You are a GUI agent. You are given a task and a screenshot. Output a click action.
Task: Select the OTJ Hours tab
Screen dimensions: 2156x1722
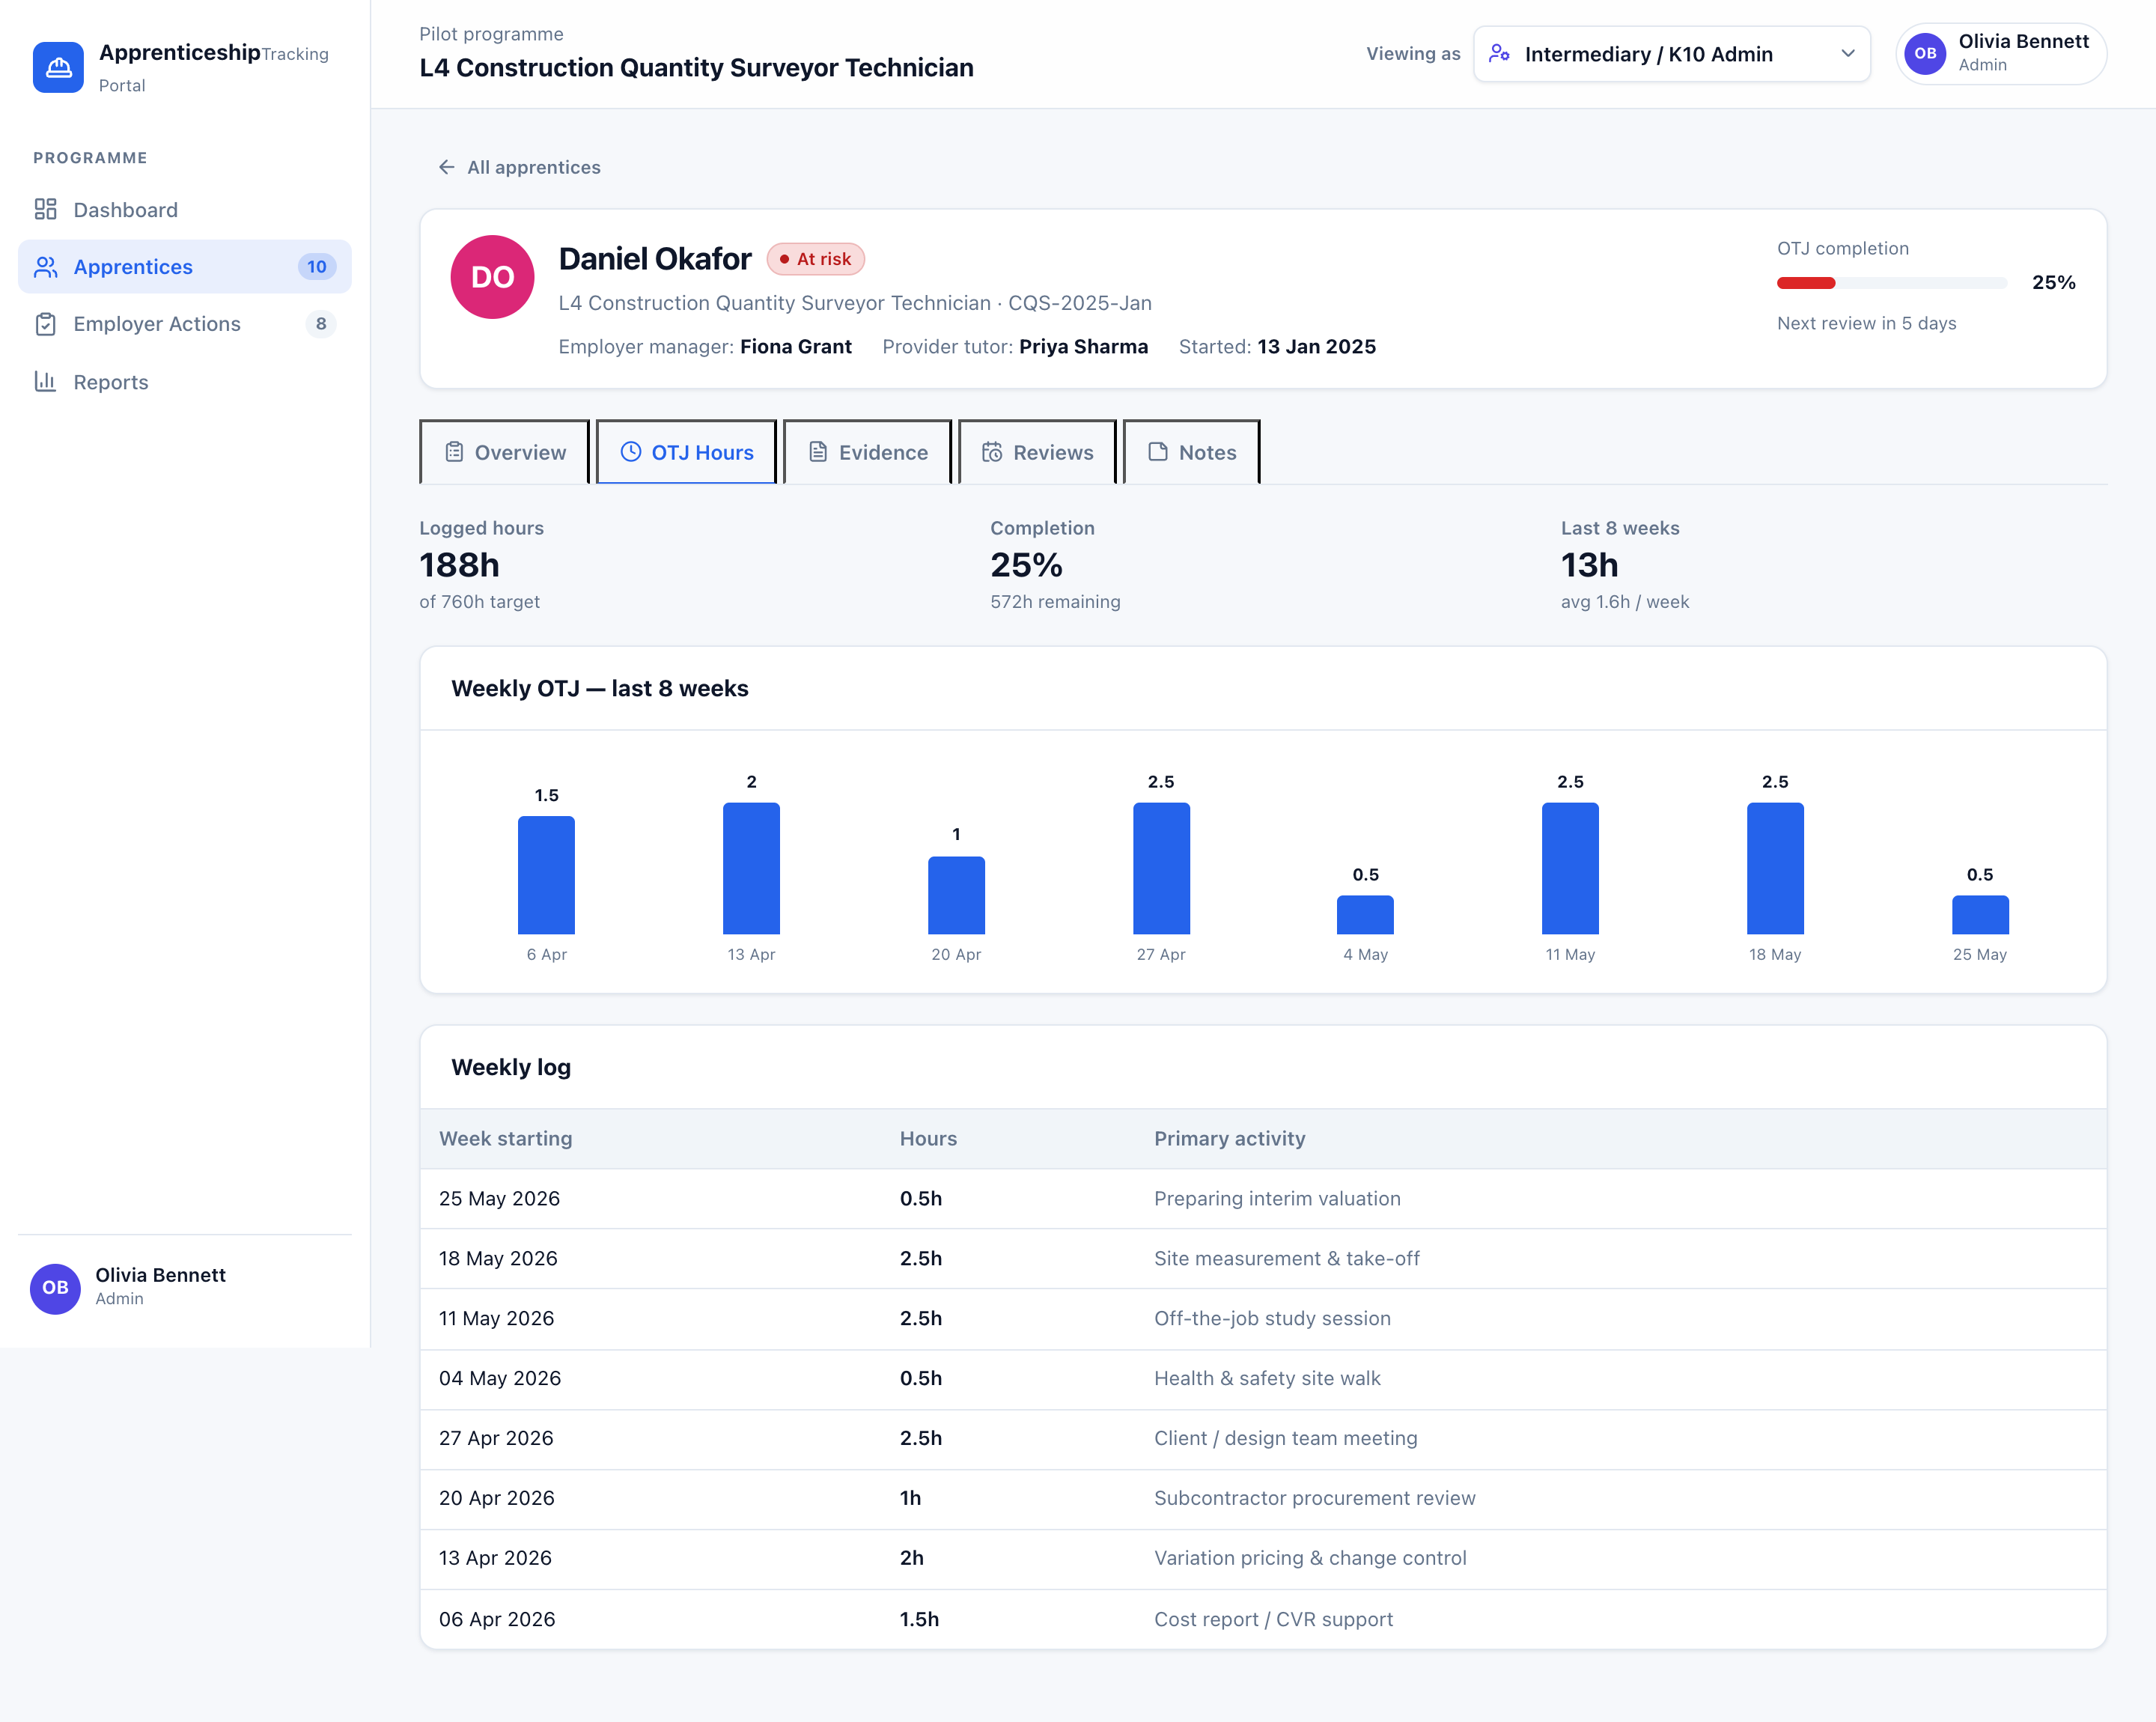[x=686, y=452]
